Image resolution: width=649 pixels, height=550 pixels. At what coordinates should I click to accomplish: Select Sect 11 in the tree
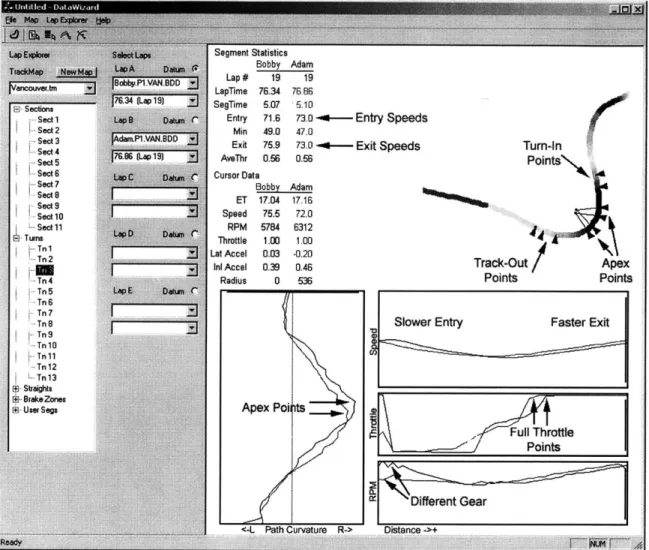pos(50,227)
